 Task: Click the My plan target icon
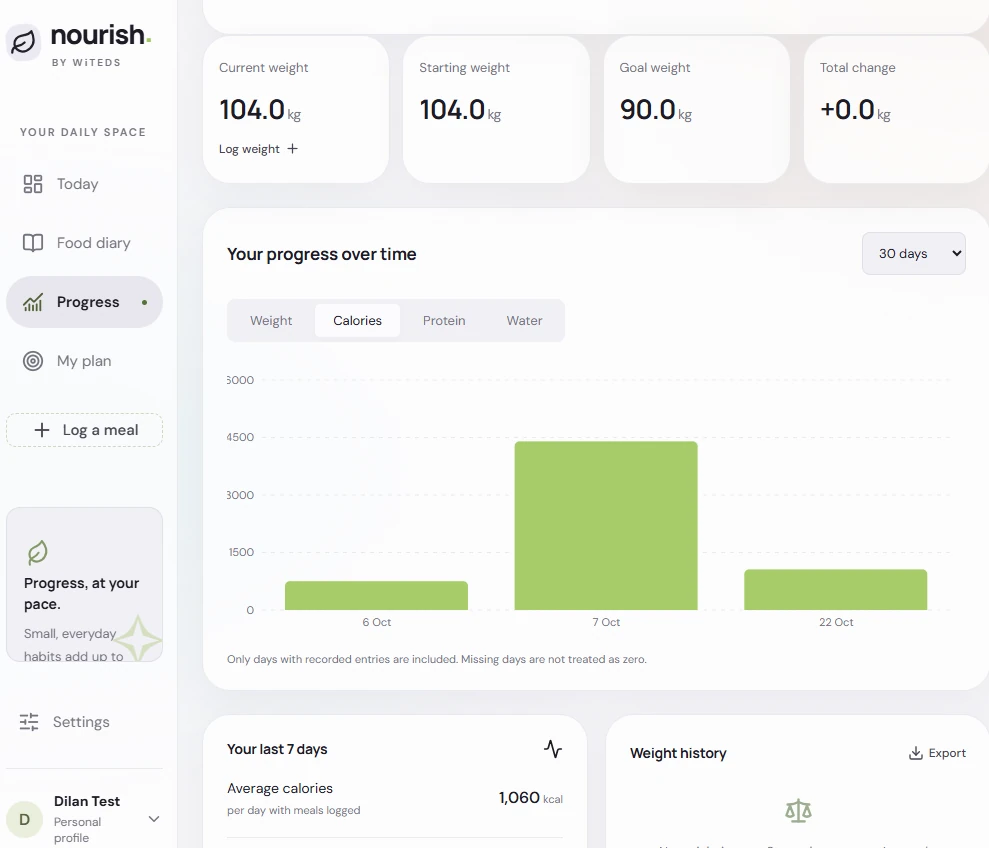(33, 361)
